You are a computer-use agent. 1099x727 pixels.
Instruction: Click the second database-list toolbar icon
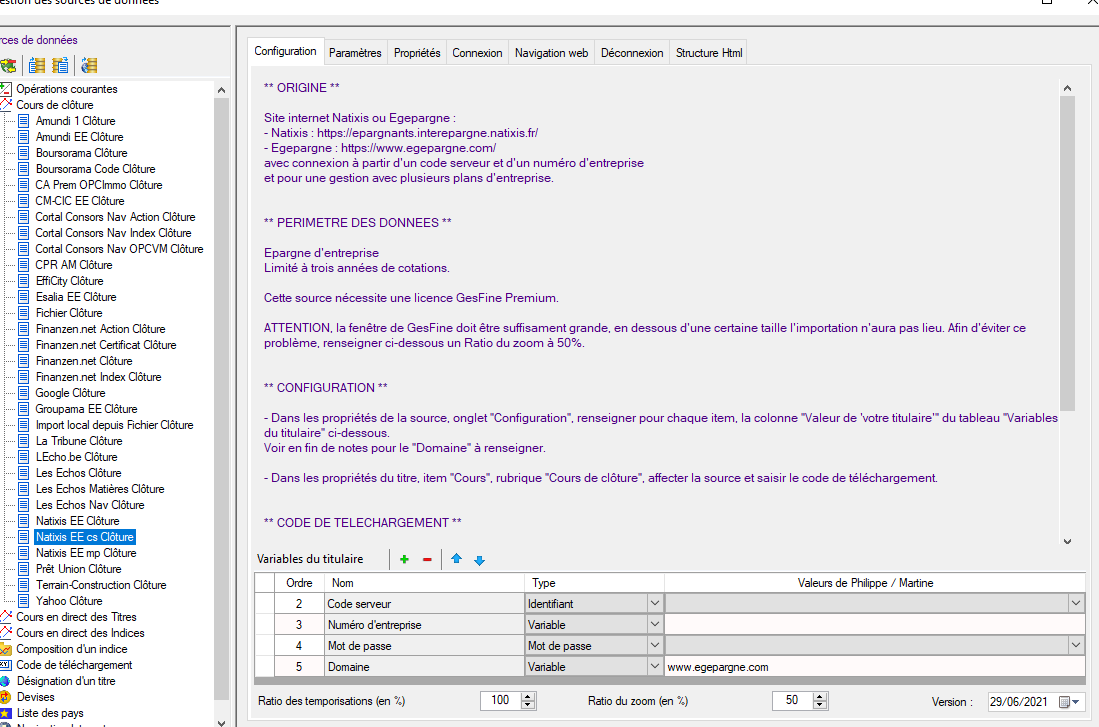point(61,66)
